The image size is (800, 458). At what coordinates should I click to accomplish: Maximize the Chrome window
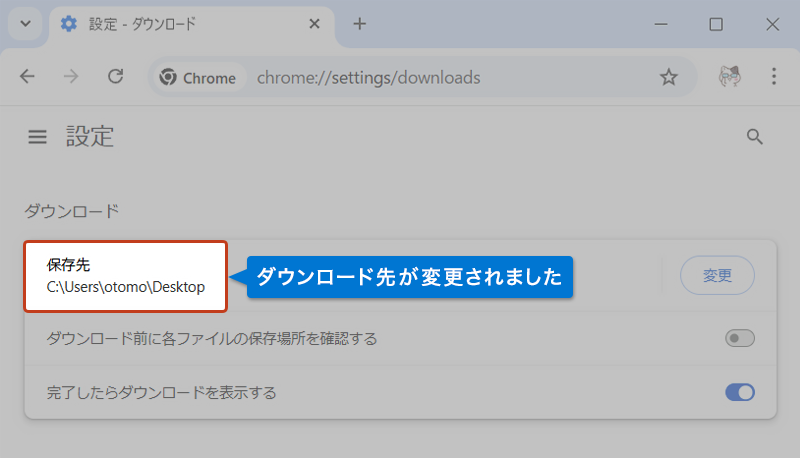point(716,24)
